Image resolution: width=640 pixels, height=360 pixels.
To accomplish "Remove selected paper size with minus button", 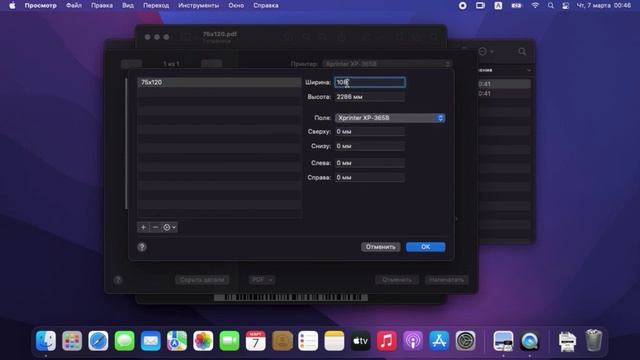I will pos(155,227).
